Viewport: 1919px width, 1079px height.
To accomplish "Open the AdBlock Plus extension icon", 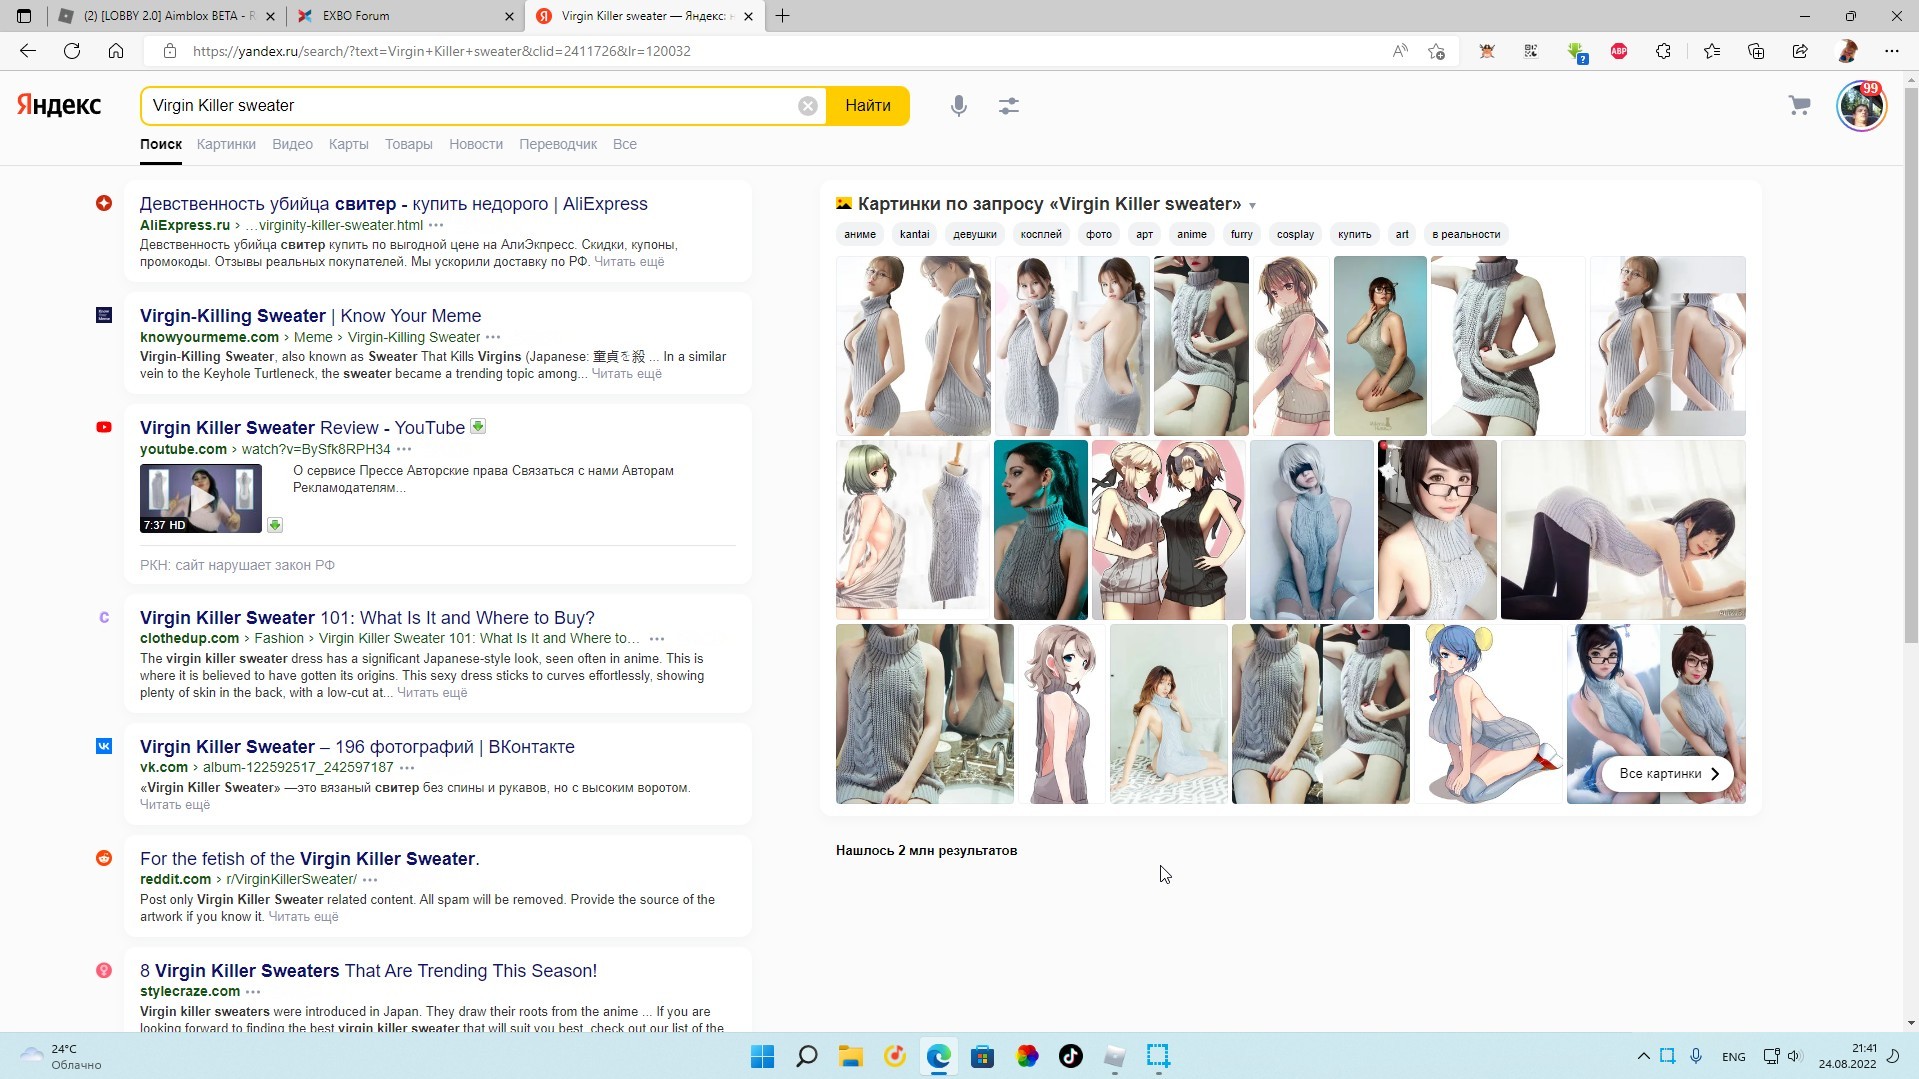I will click(x=1619, y=51).
